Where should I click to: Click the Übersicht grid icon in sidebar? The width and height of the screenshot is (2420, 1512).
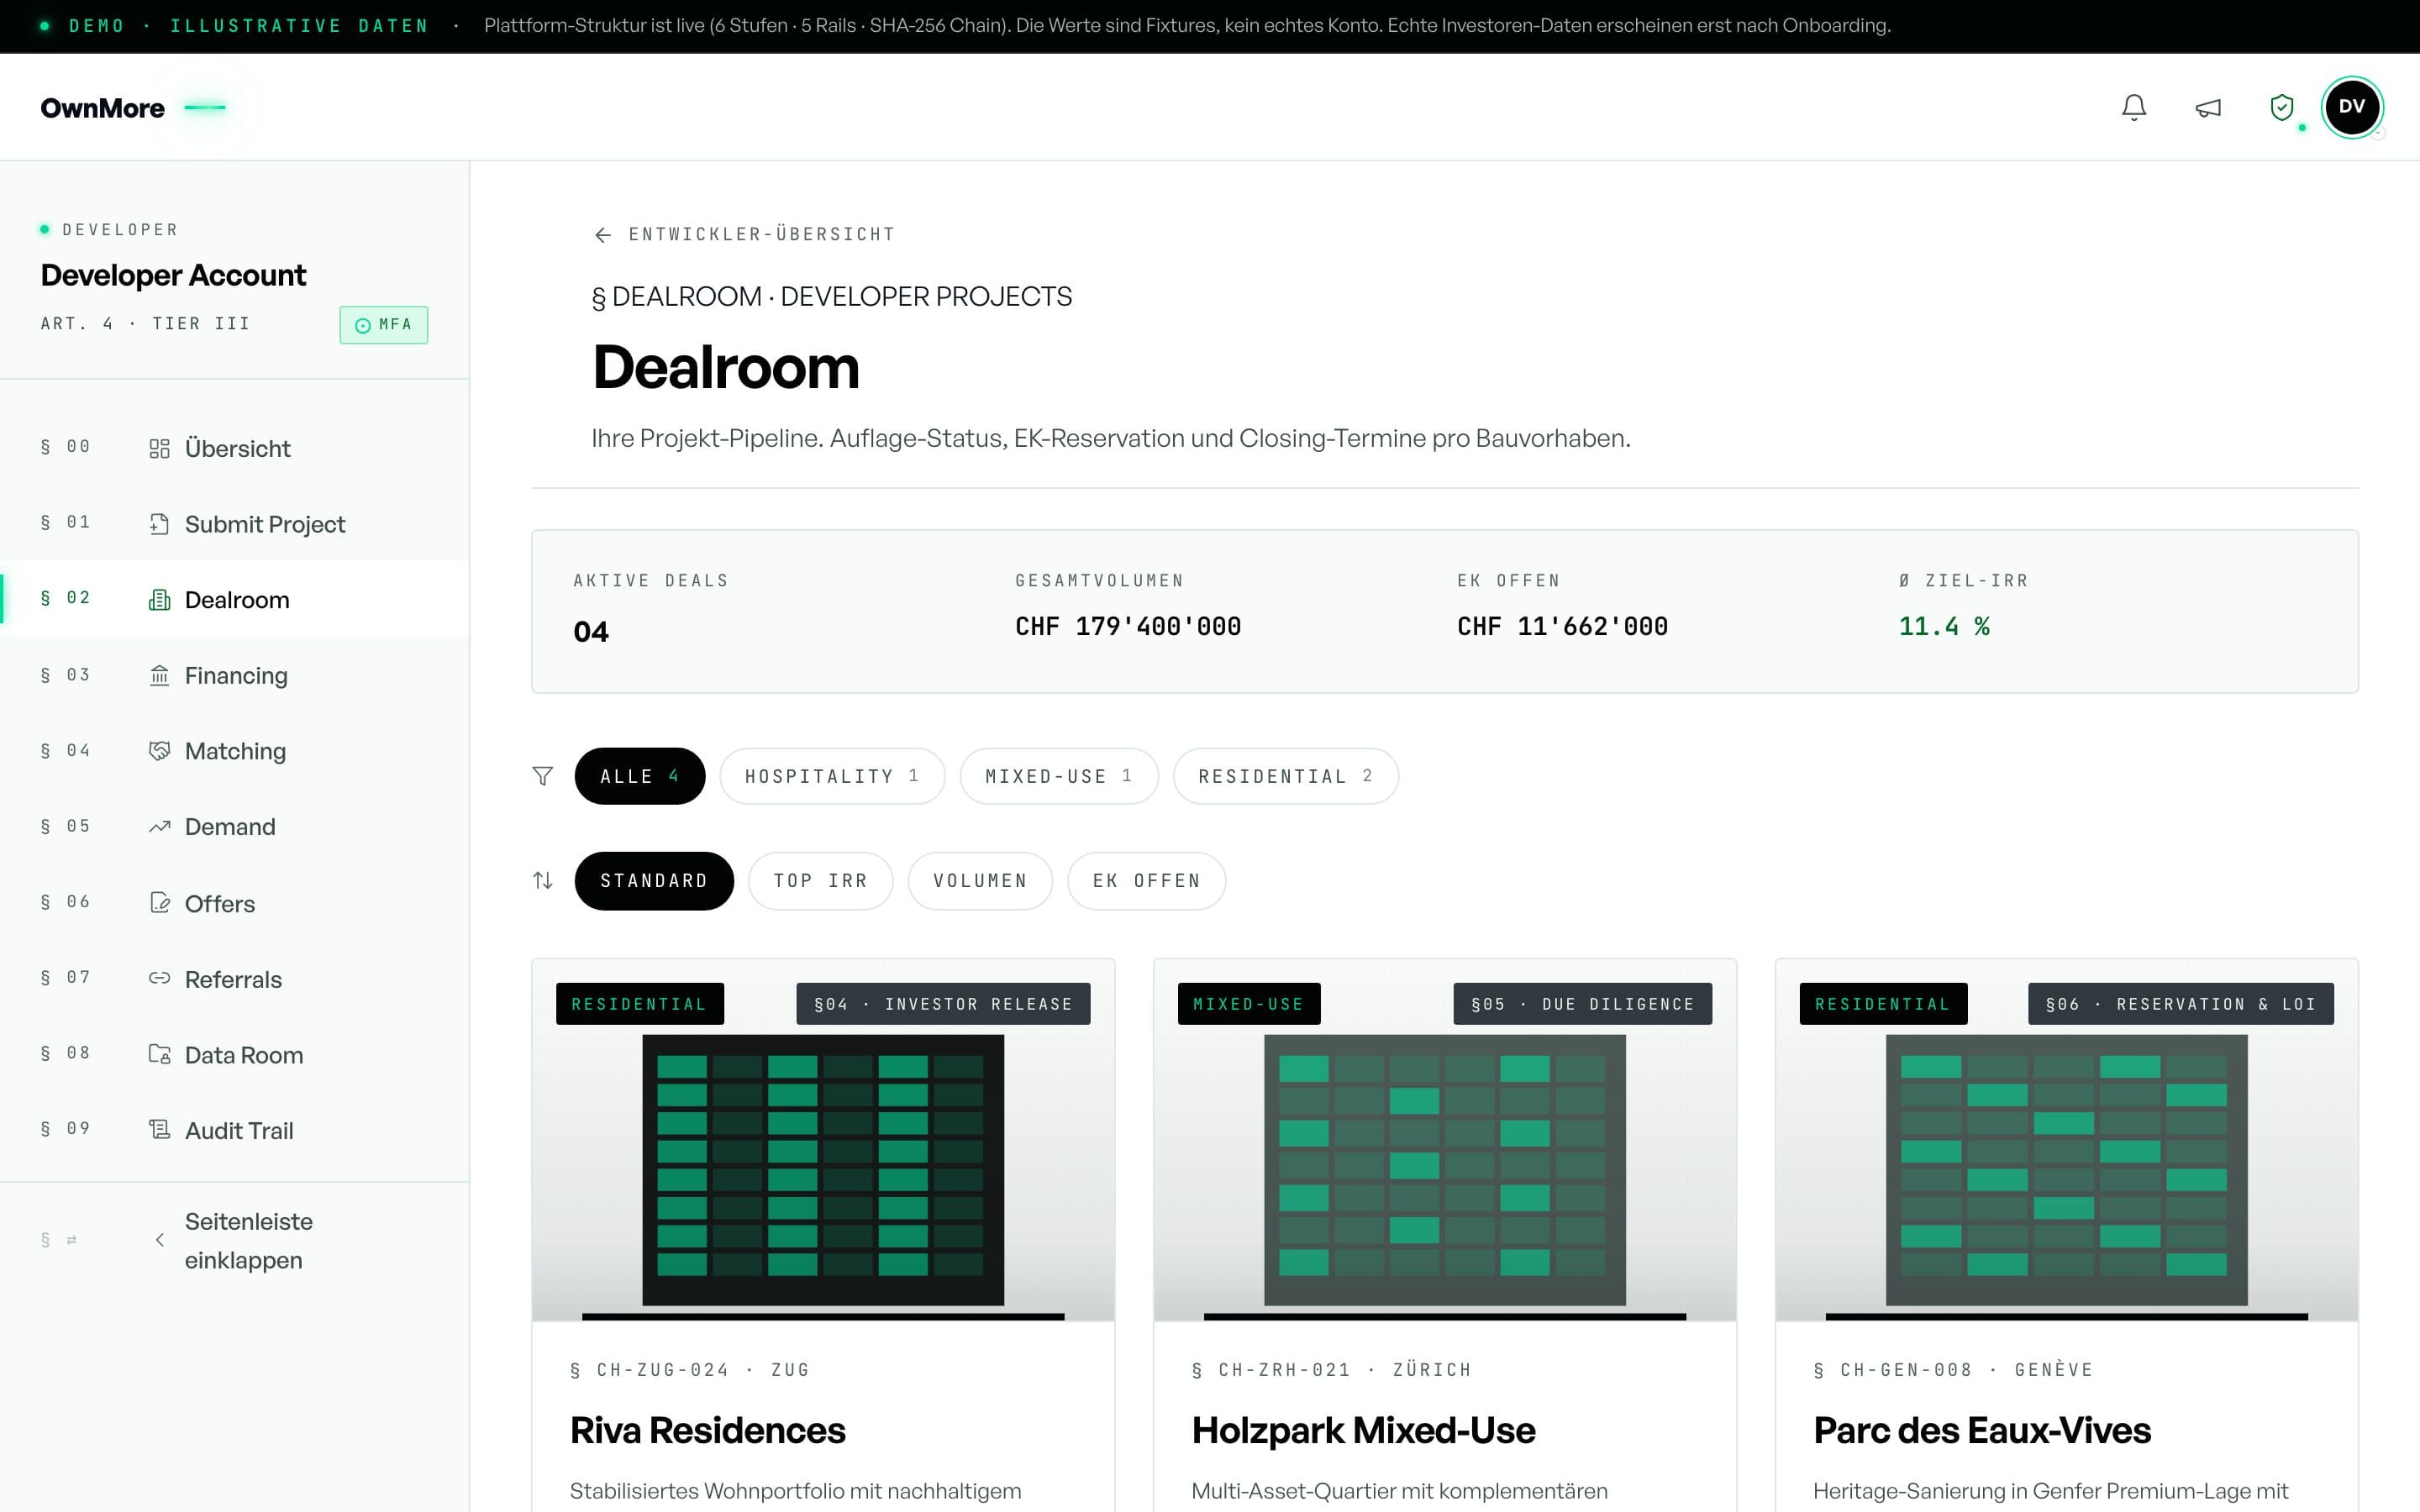click(159, 449)
